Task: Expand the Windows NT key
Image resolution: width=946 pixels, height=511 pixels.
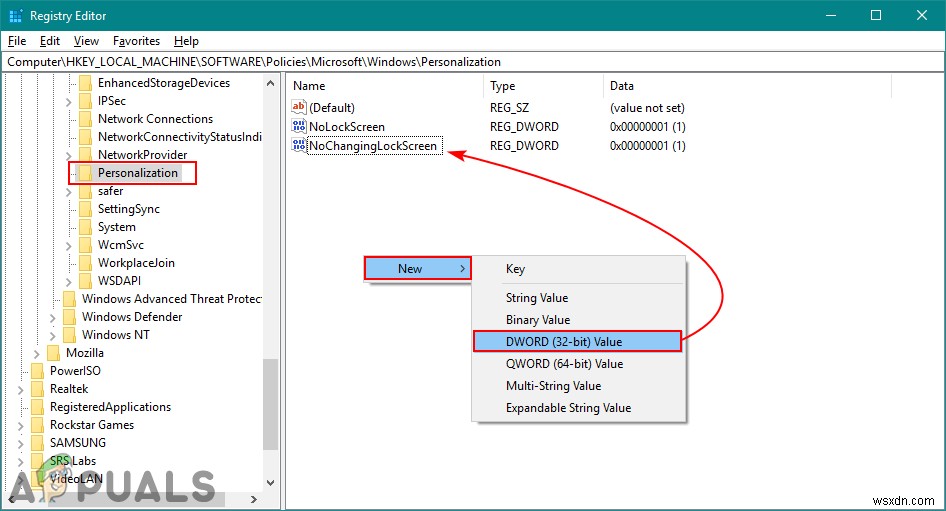Action: (52, 335)
